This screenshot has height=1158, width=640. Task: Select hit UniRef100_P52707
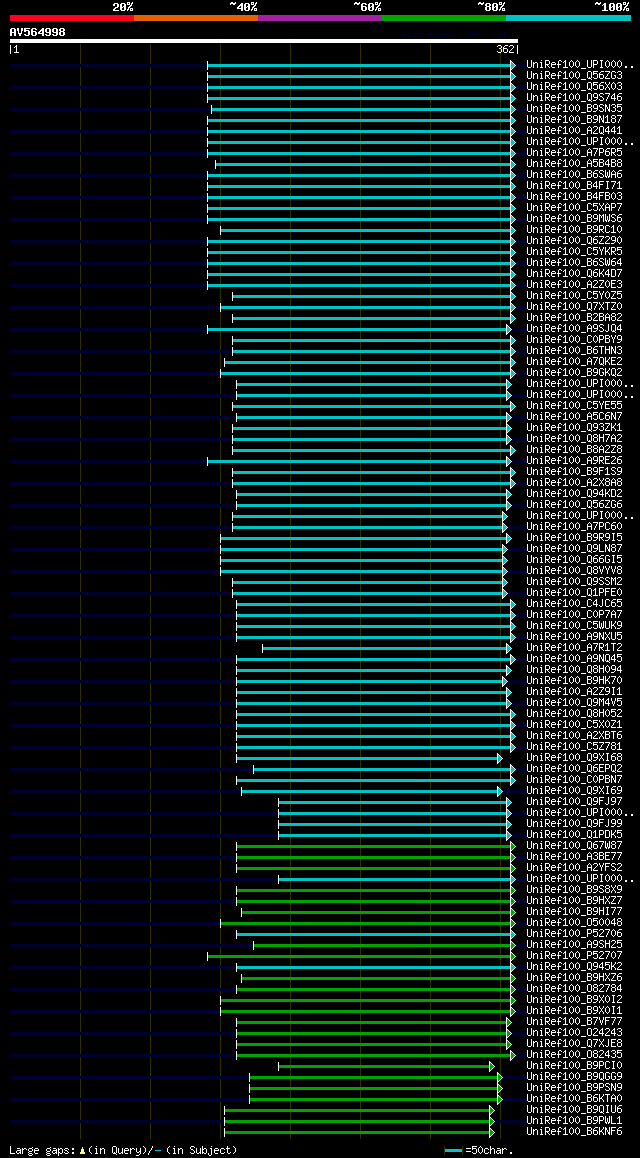tap(574, 956)
